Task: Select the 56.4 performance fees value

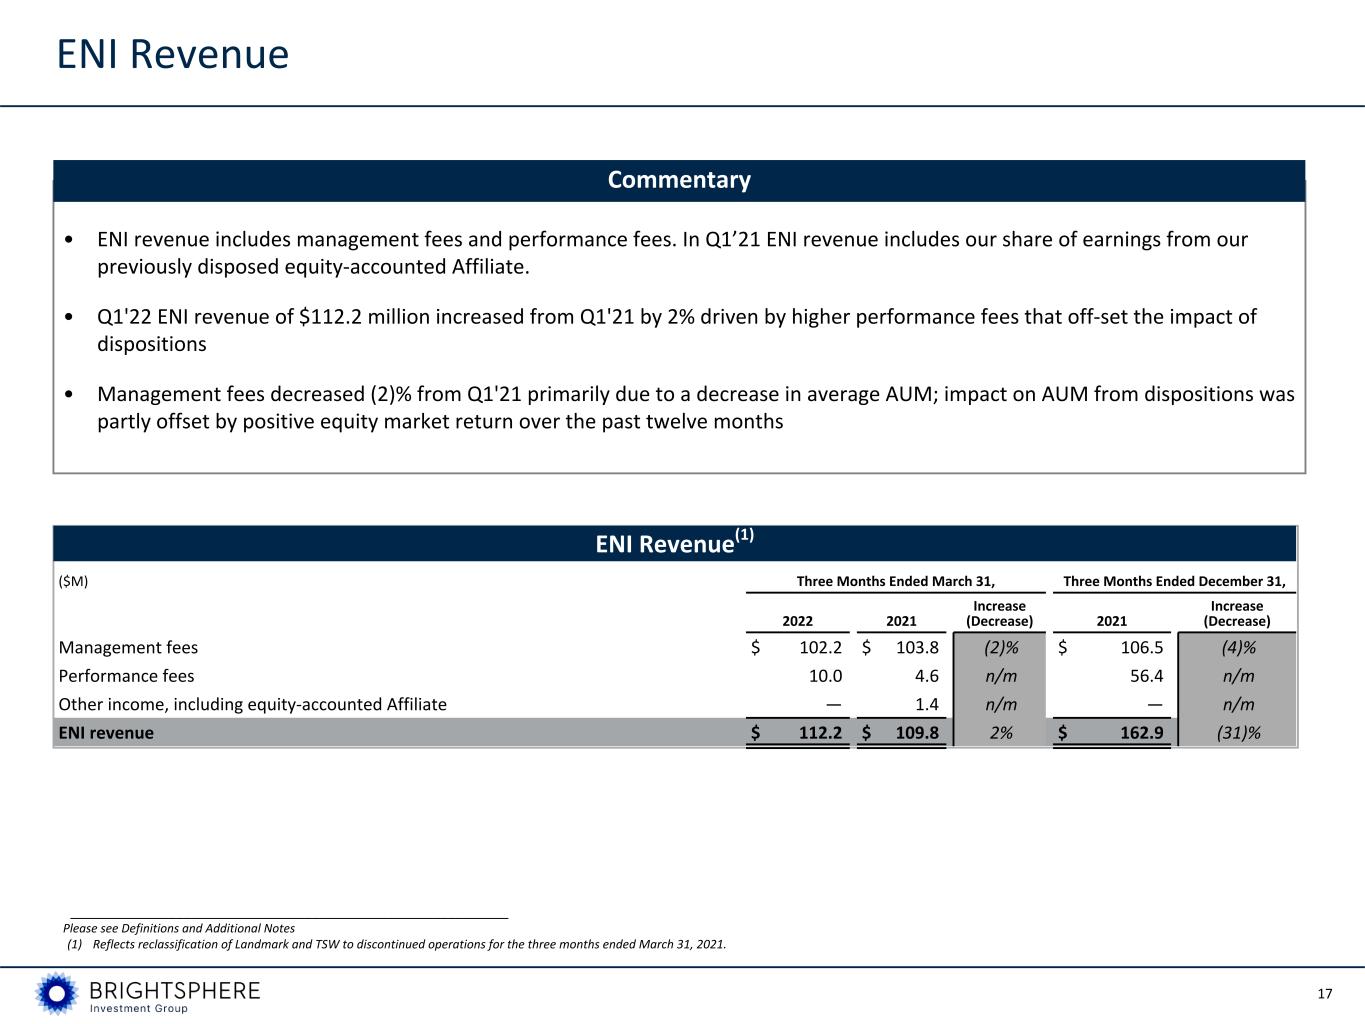Action: click(1146, 676)
